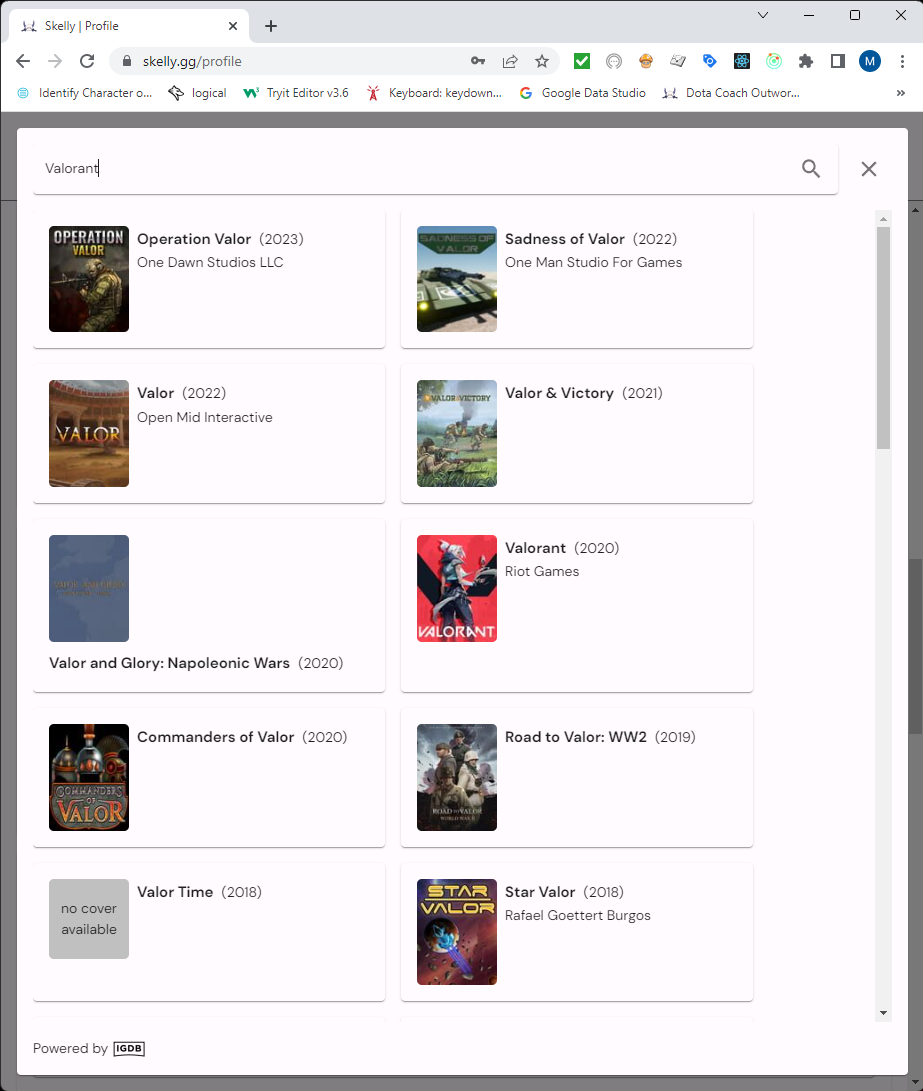Open saved password key icon
The height and width of the screenshot is (1091, 923).
point(478,61)
